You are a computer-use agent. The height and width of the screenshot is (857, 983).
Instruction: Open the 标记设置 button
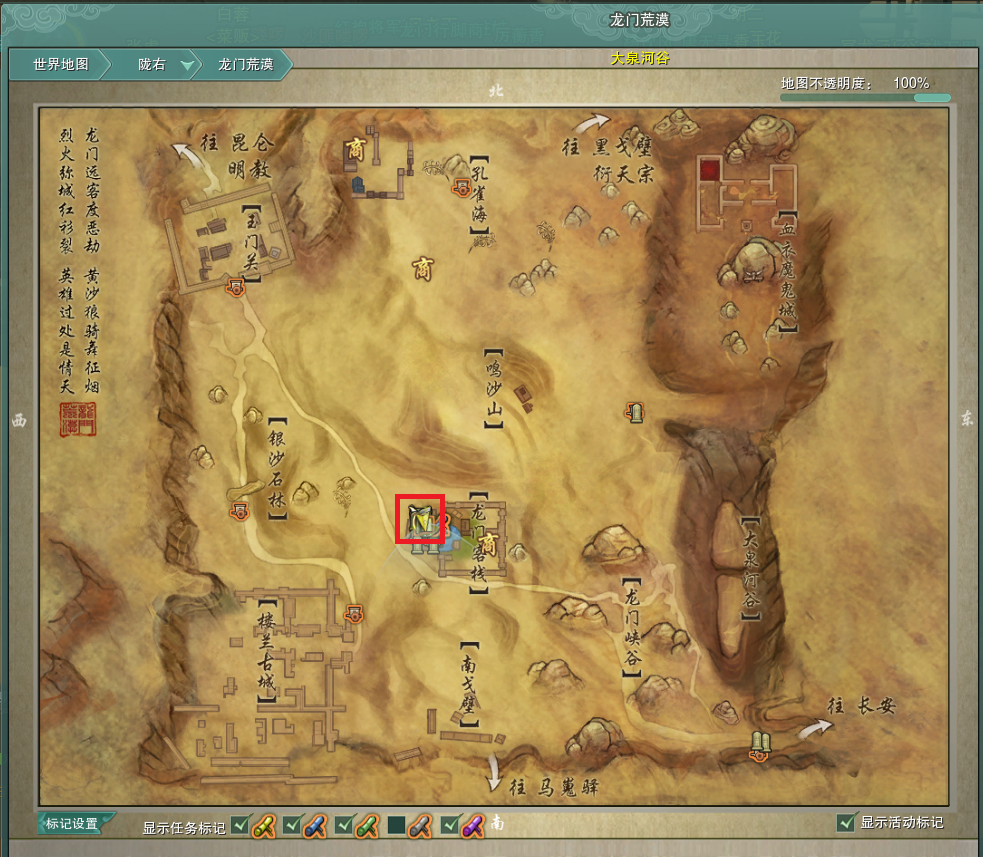click(x=72, y=824)
